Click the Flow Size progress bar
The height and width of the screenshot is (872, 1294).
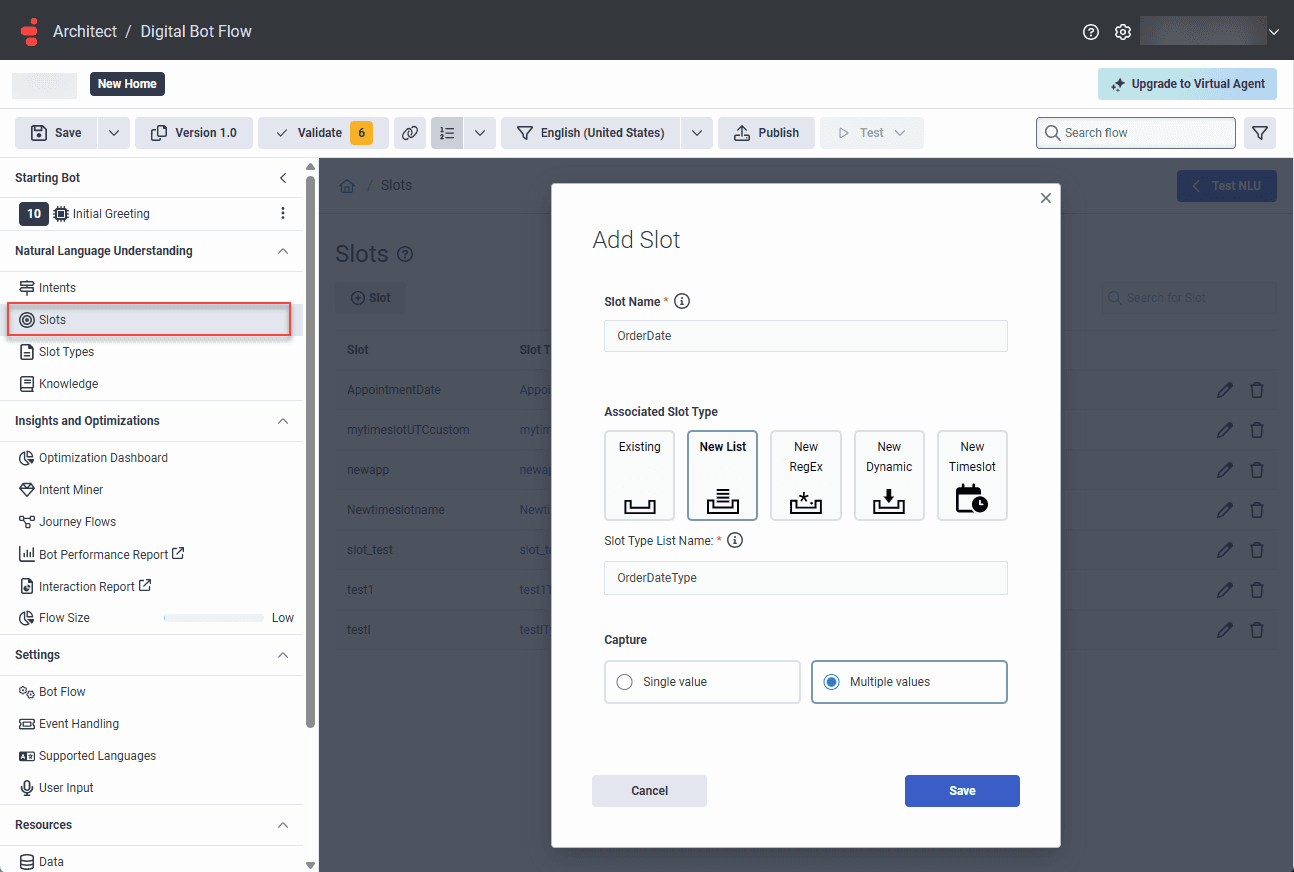coord(214,618)
